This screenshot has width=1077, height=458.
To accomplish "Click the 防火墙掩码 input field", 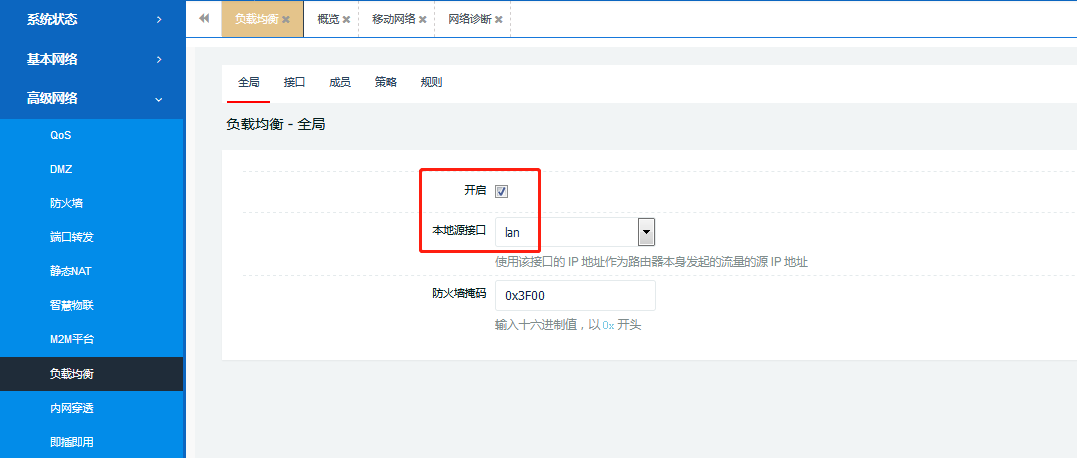I will coord(575,296).
